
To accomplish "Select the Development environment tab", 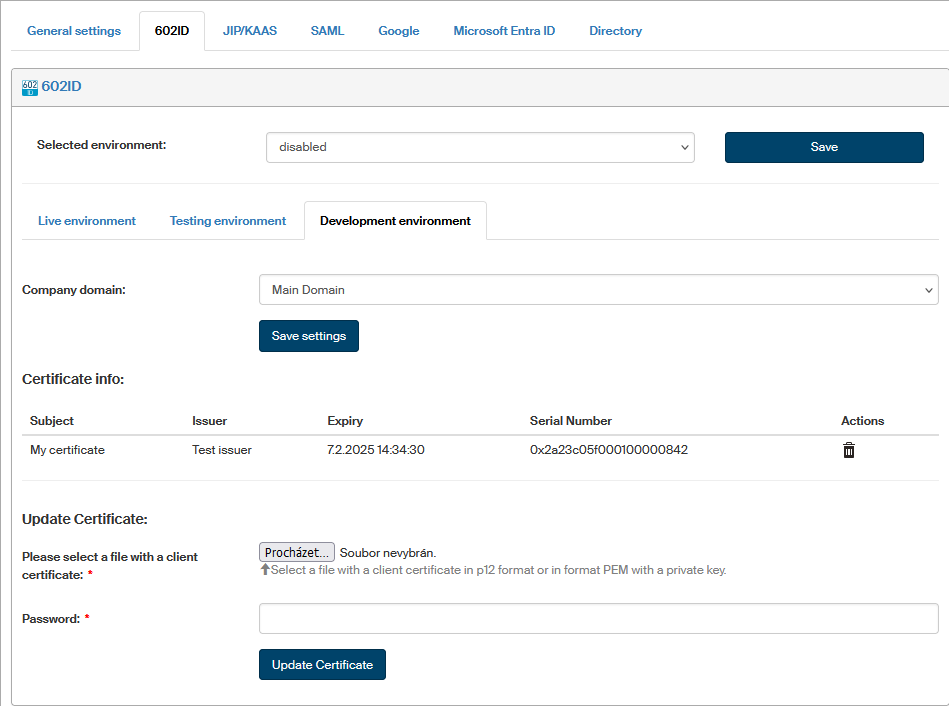I will point(395,221).
